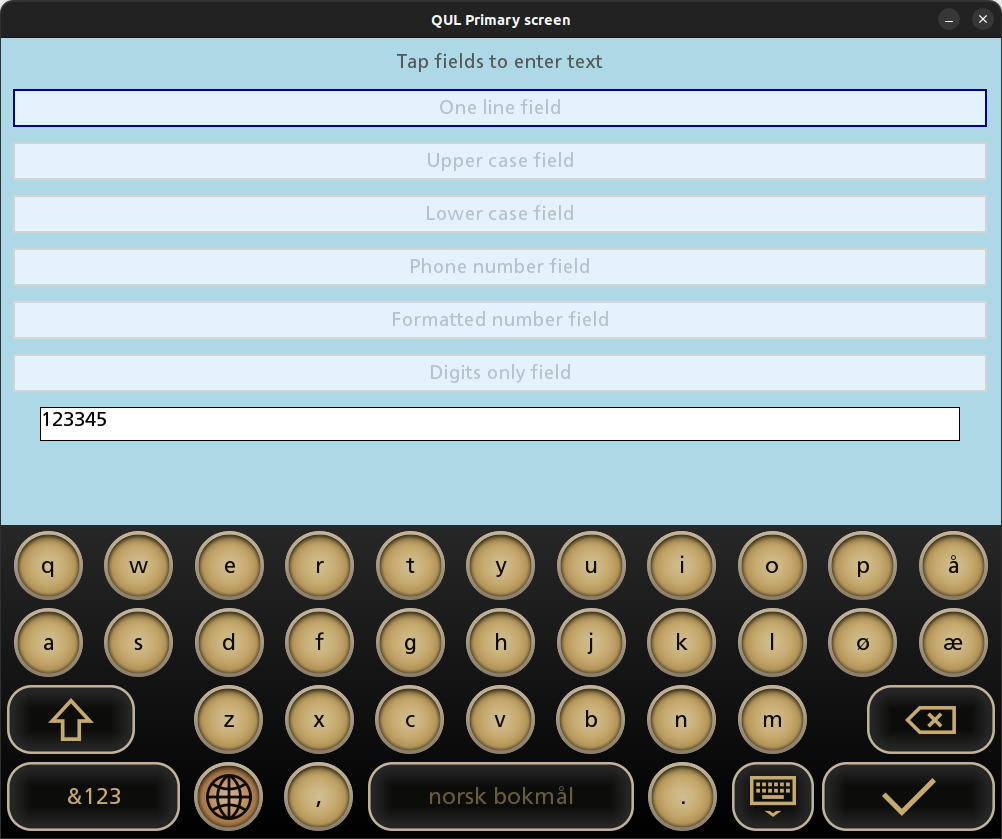
Task: Tap the Upper case field
Action: (500, 161)
